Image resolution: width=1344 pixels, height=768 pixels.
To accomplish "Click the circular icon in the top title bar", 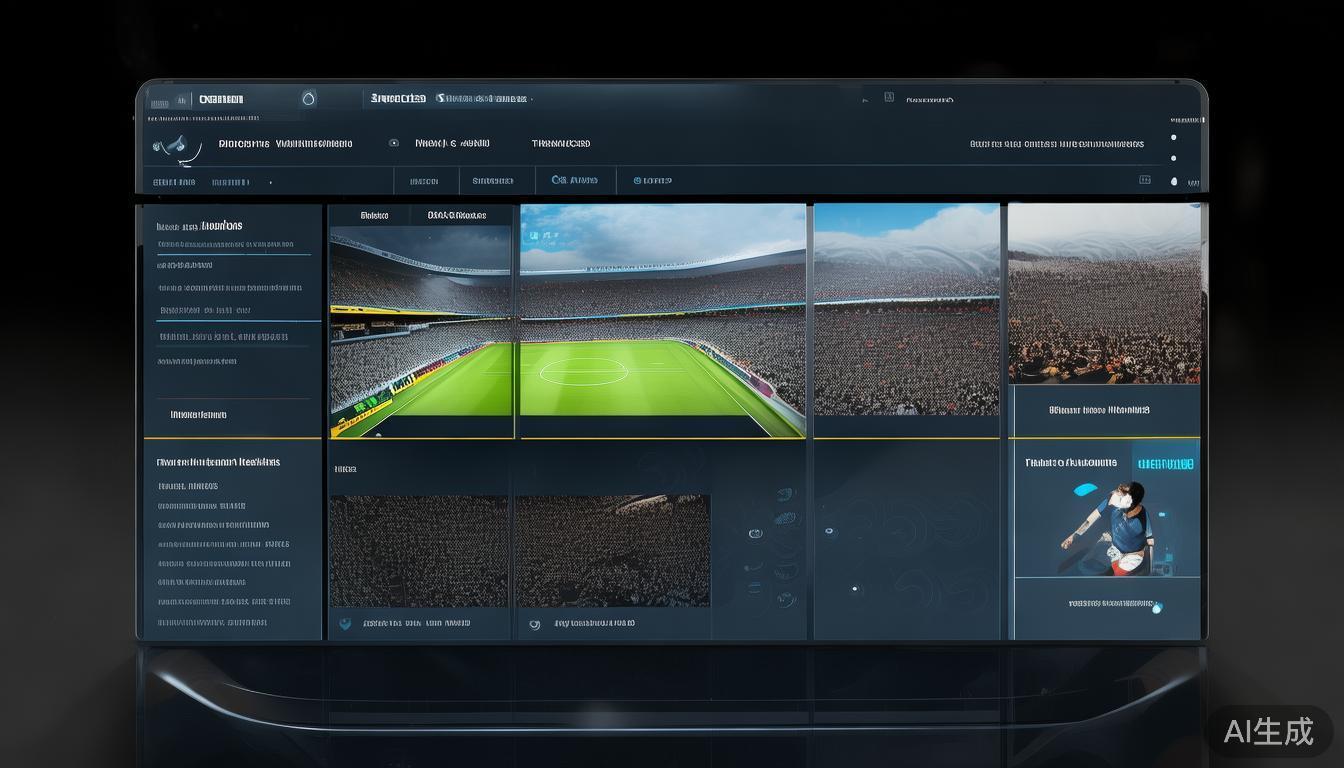I will 308,98.
